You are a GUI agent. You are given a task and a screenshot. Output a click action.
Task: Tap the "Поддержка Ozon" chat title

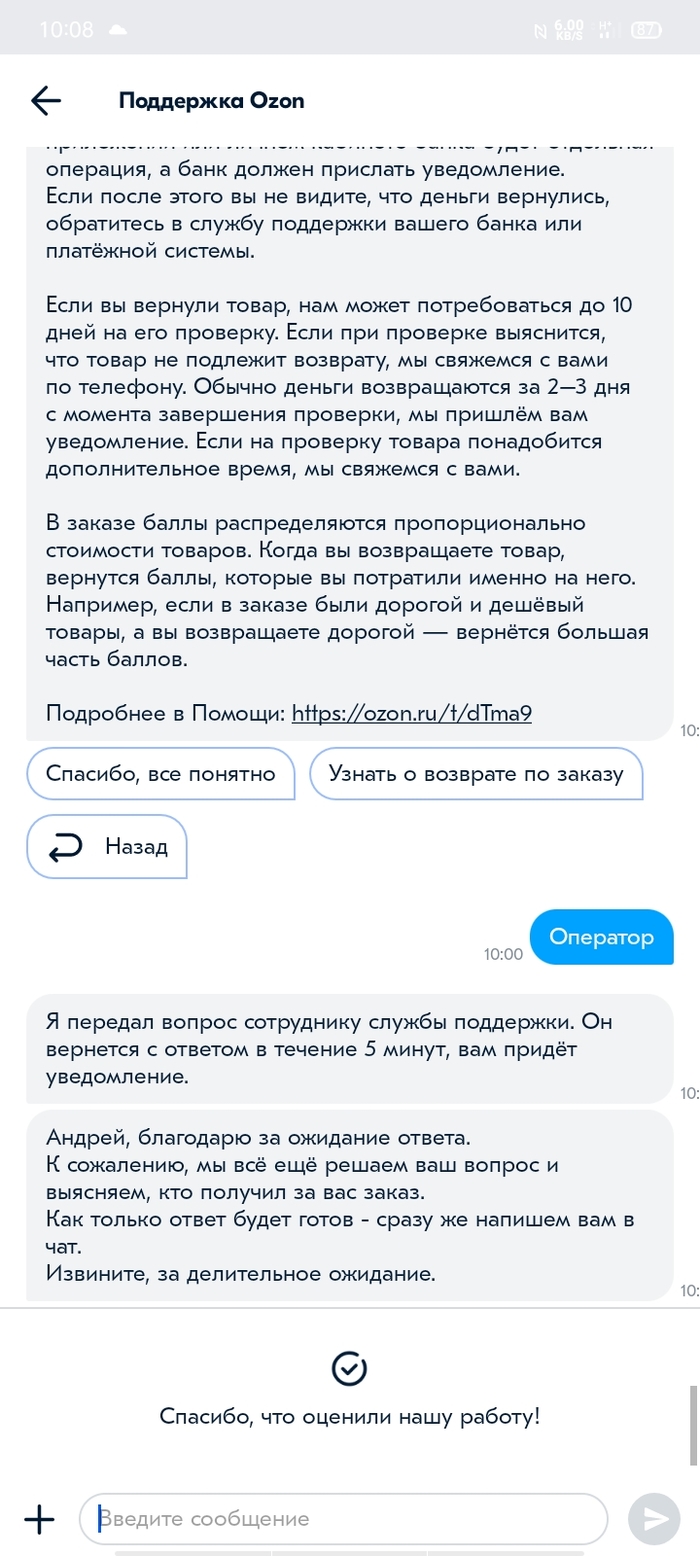click(211, 100)
